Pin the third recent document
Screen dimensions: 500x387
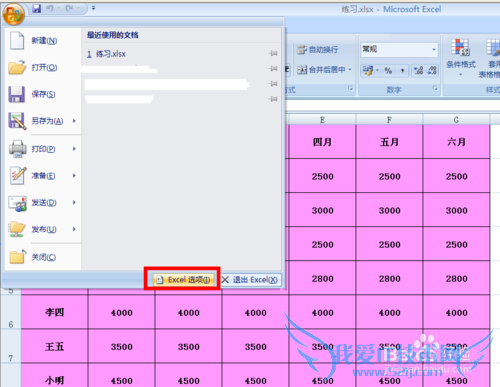273,84
